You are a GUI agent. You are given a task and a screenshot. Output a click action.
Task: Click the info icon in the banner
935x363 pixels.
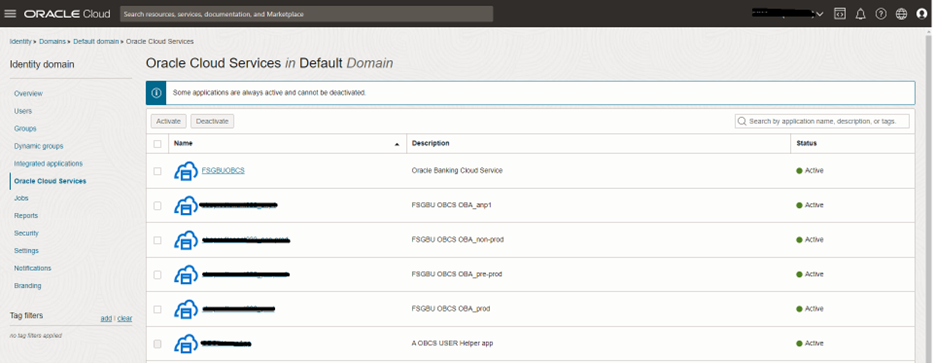point(156,93)
